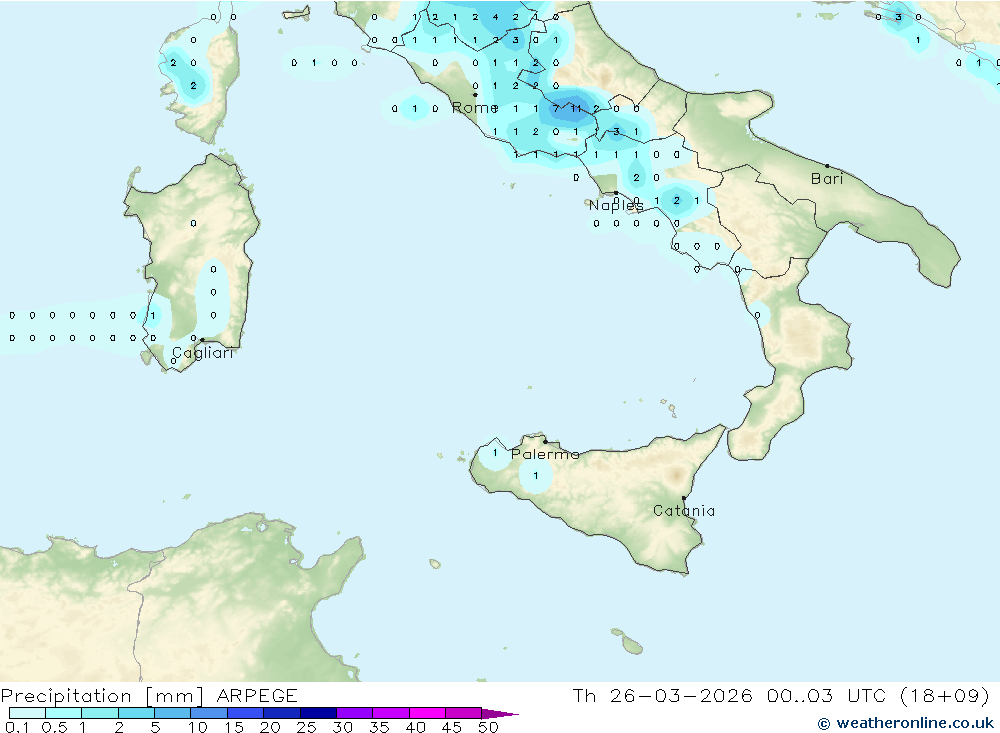Screen dimensions: 1000x733
Task: Click the weatheronline.co.uk copyright link
Action: (906, 723)
